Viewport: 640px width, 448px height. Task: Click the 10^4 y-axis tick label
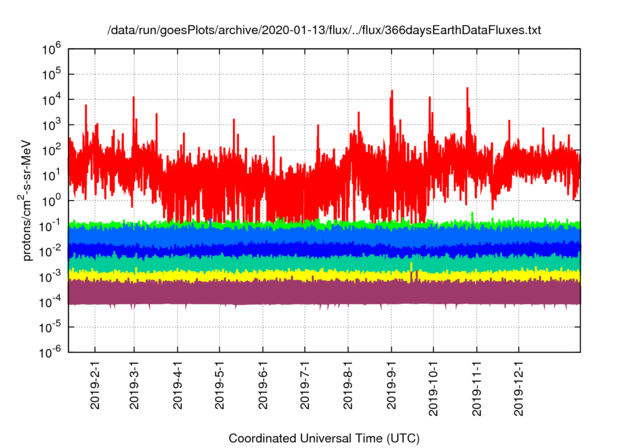(51, 100)
